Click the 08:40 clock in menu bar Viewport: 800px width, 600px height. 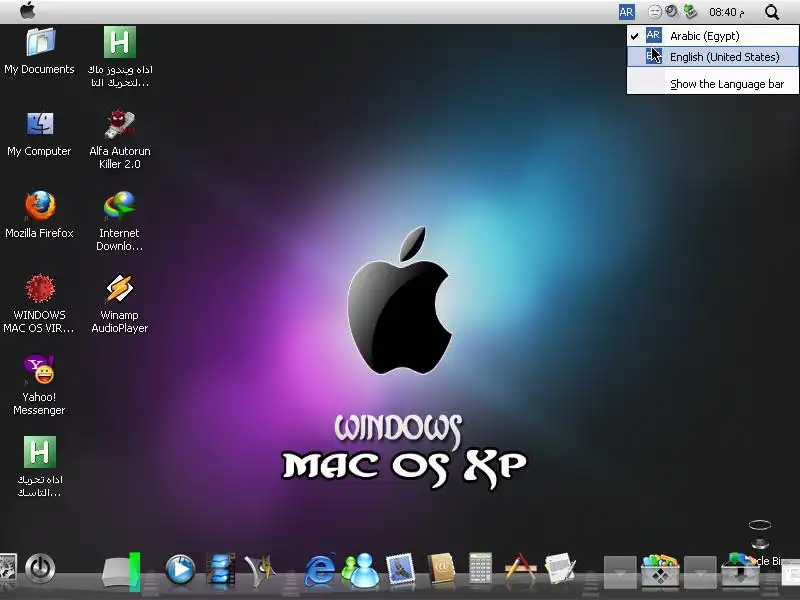click(x=727, y=12)
